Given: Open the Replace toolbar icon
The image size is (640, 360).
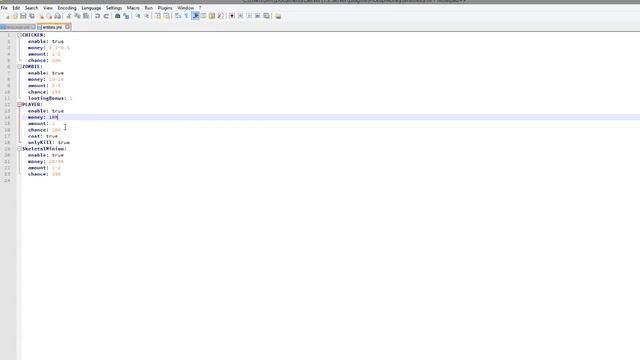Looking at the screenshot, I should click(x=126, y=16).
